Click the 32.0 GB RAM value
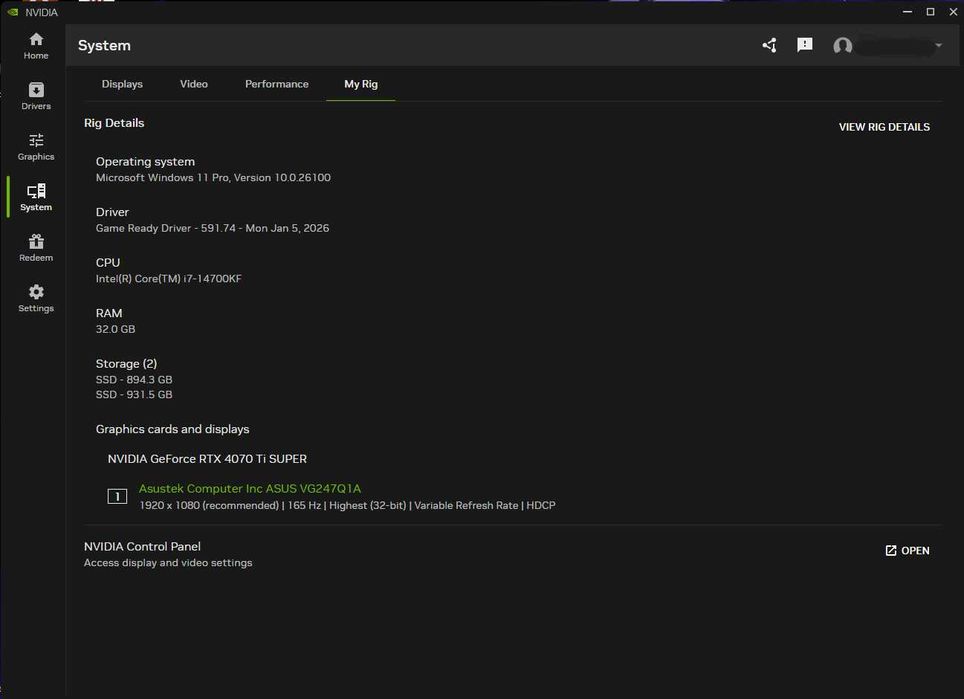Viewport: 964px width, 699px height. coord(116,329)
